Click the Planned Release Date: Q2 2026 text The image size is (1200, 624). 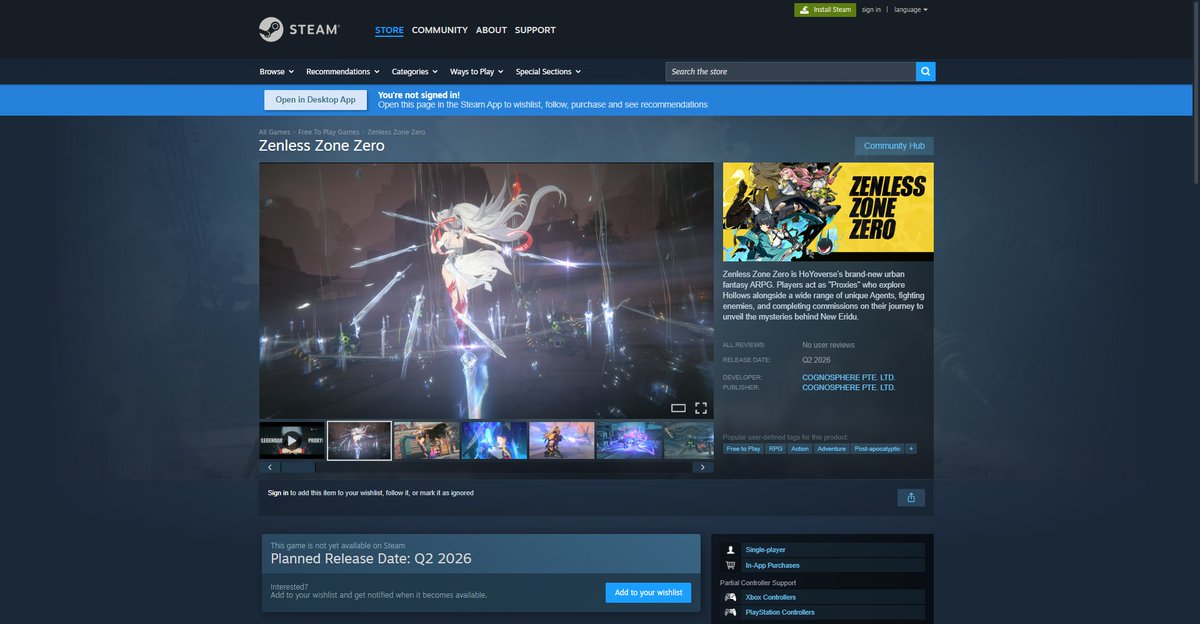[x=371, y=559]
